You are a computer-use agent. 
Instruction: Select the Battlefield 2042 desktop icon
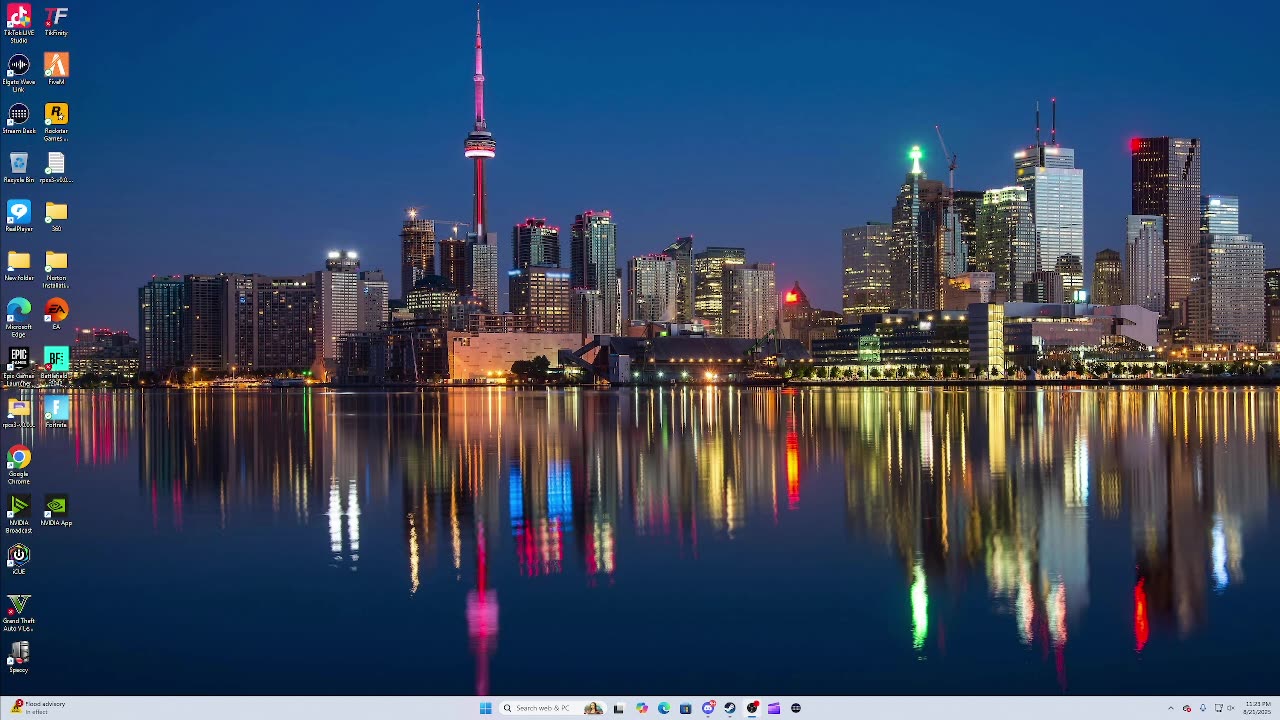pos(56,367)
